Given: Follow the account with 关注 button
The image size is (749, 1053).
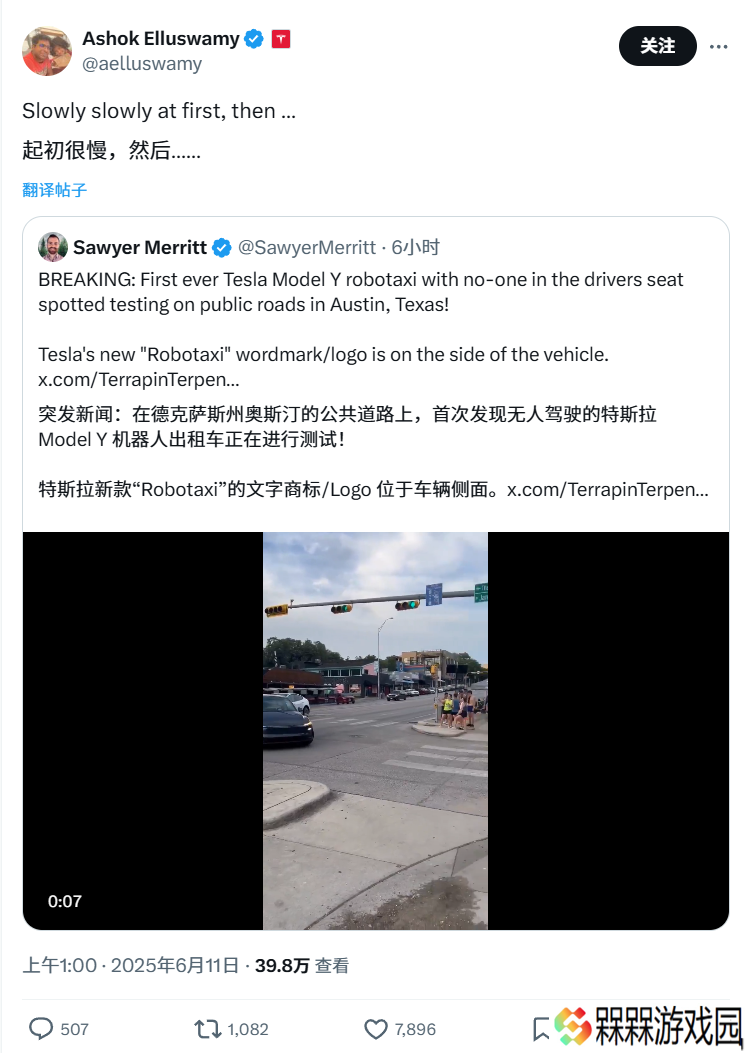Looking at the screenshot, I should [657, 46].
